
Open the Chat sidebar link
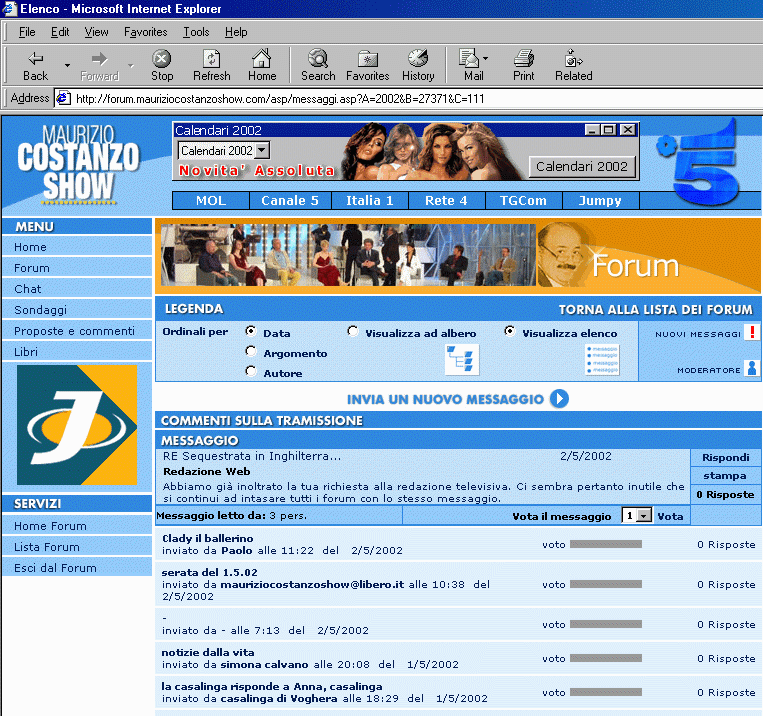tap(28, 289)
